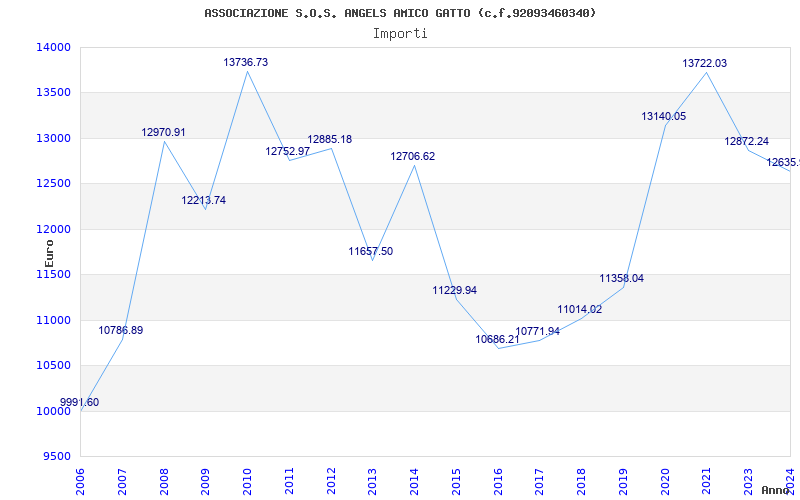
Task: Click the 13736.73 peak data label
Action: point(245,62)
